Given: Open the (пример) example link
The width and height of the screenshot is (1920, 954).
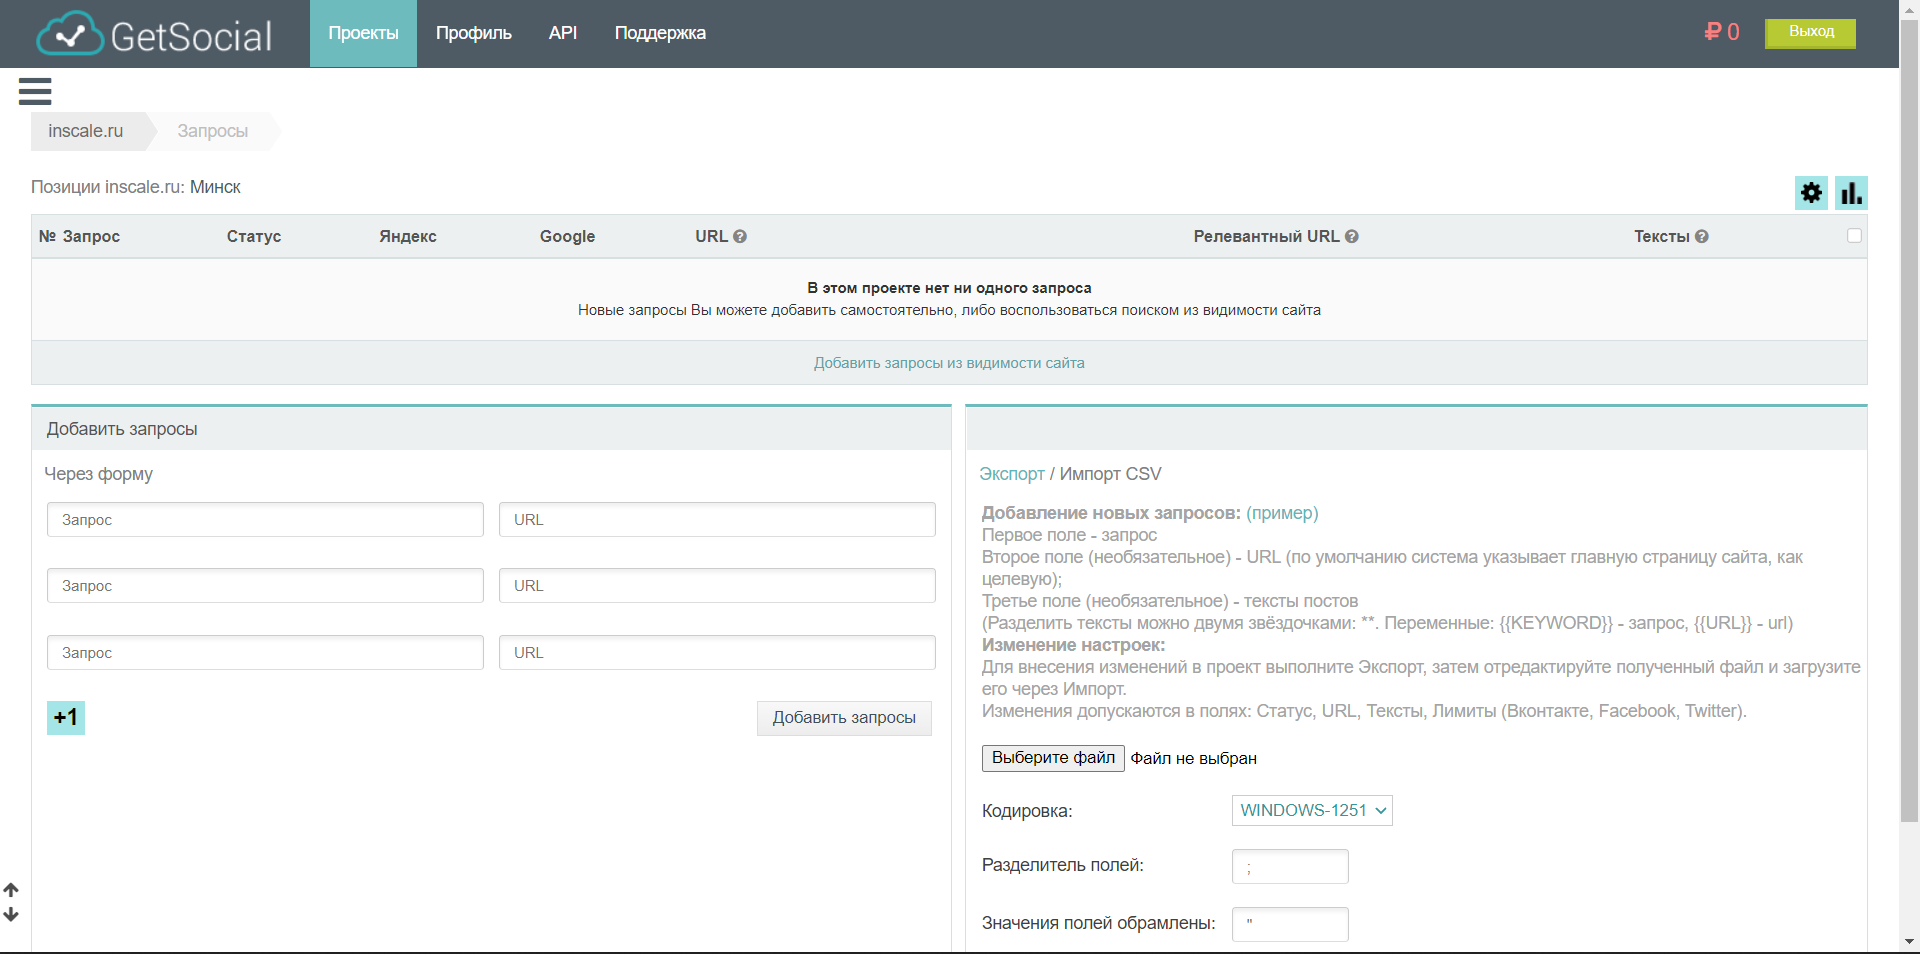Looking at the screenshot, I should [1282, 513].
